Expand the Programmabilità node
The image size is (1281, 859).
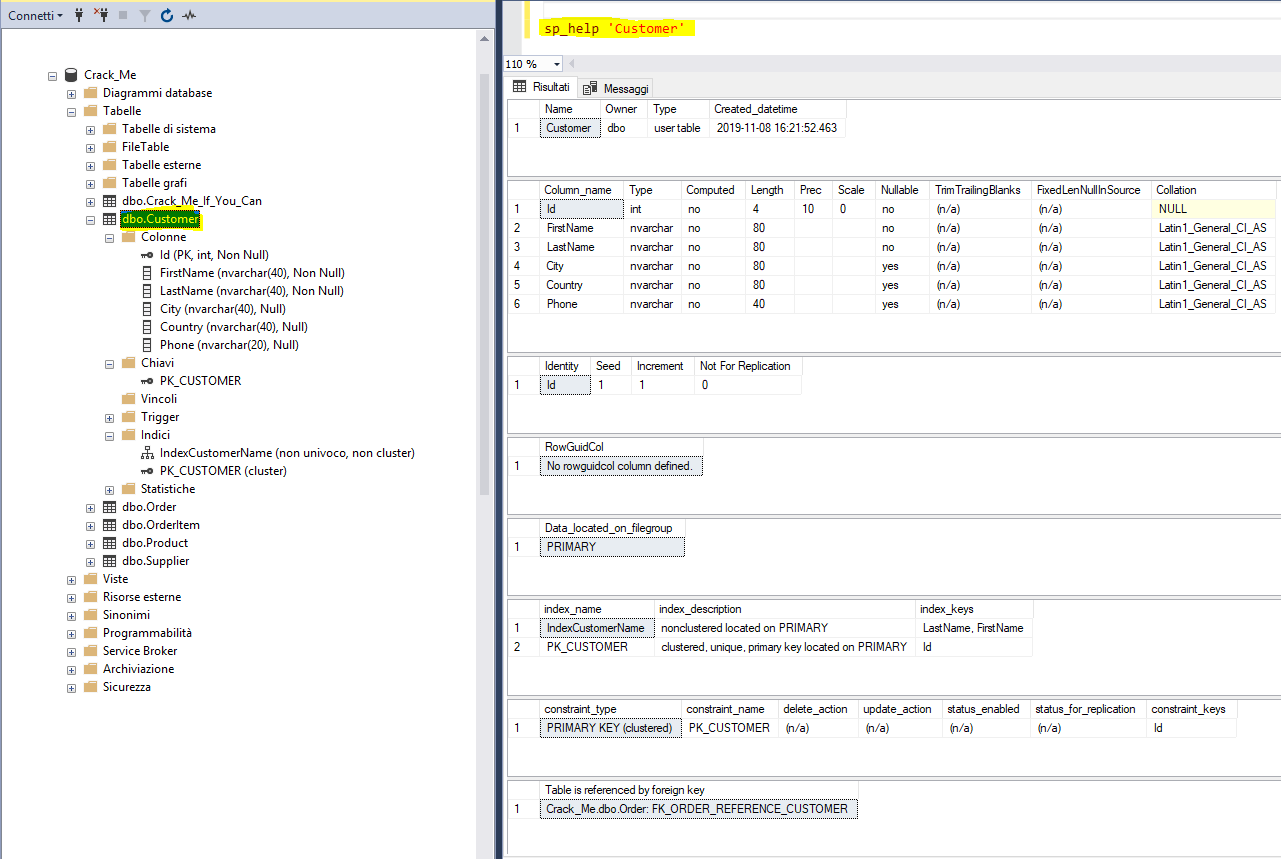click(70, 633)
